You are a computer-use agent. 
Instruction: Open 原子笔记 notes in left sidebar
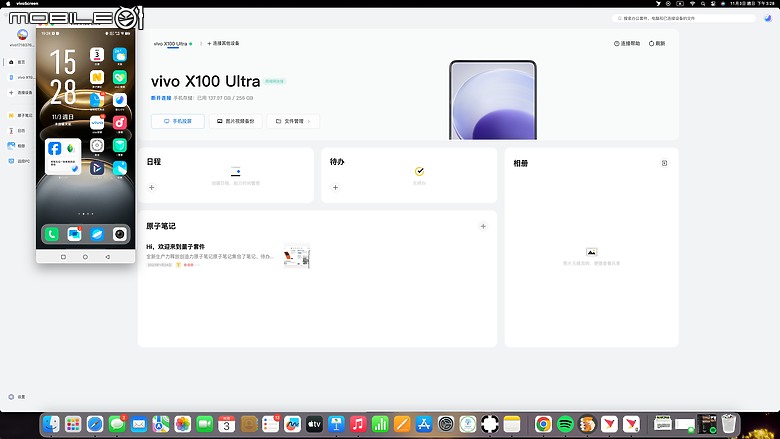(x=20, y=115)
